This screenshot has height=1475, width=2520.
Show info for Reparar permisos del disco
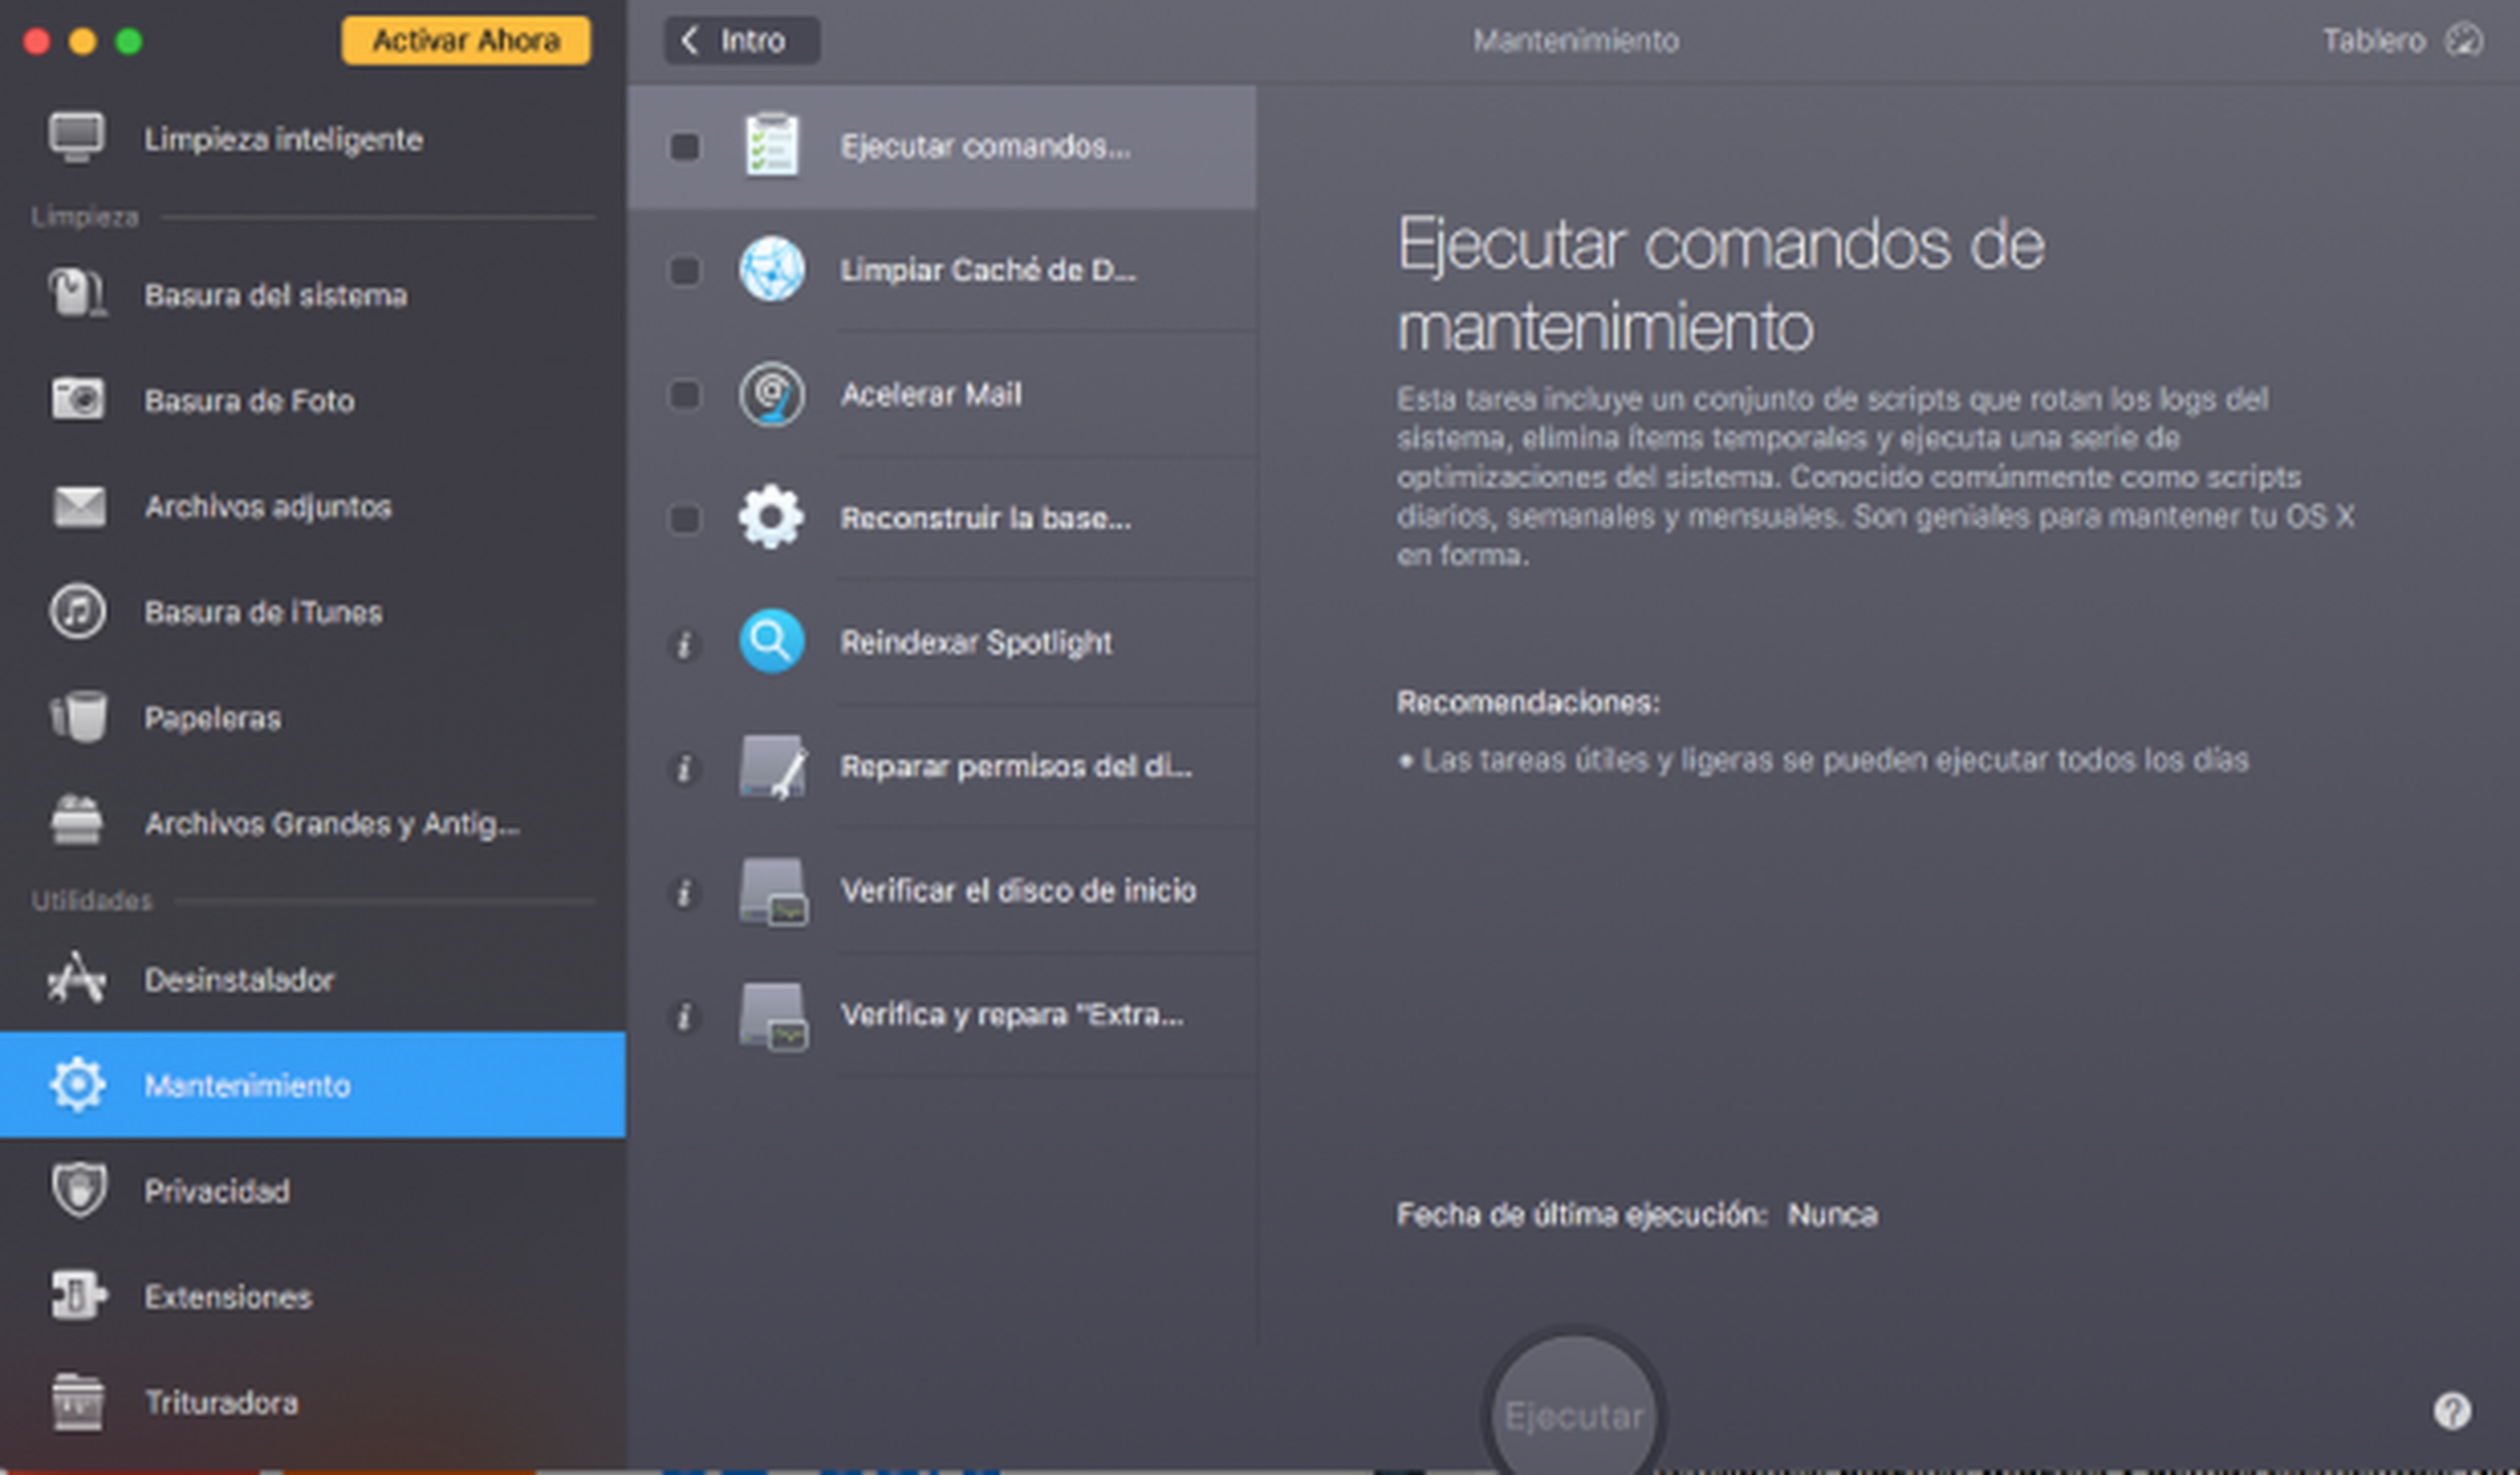click(x=684, y=768)
